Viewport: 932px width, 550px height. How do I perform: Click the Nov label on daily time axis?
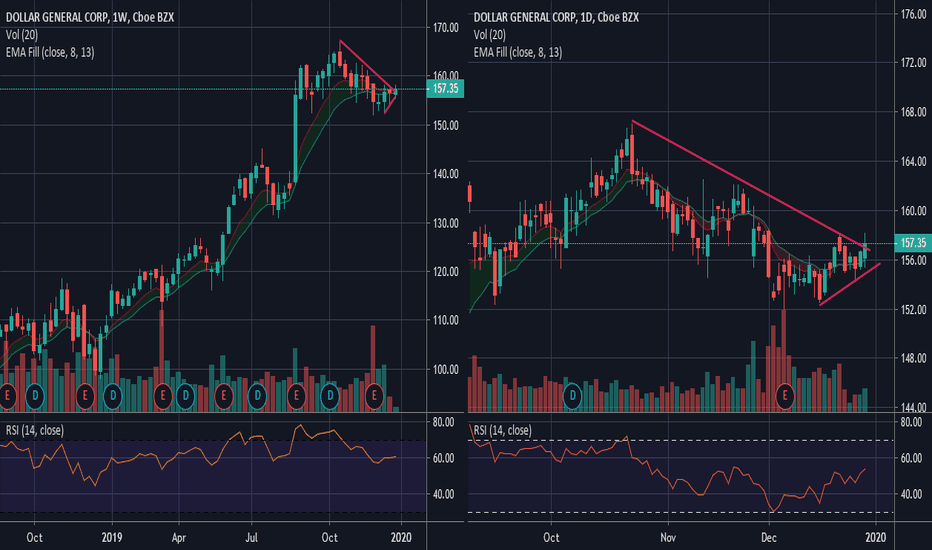(x=668, y=538)
